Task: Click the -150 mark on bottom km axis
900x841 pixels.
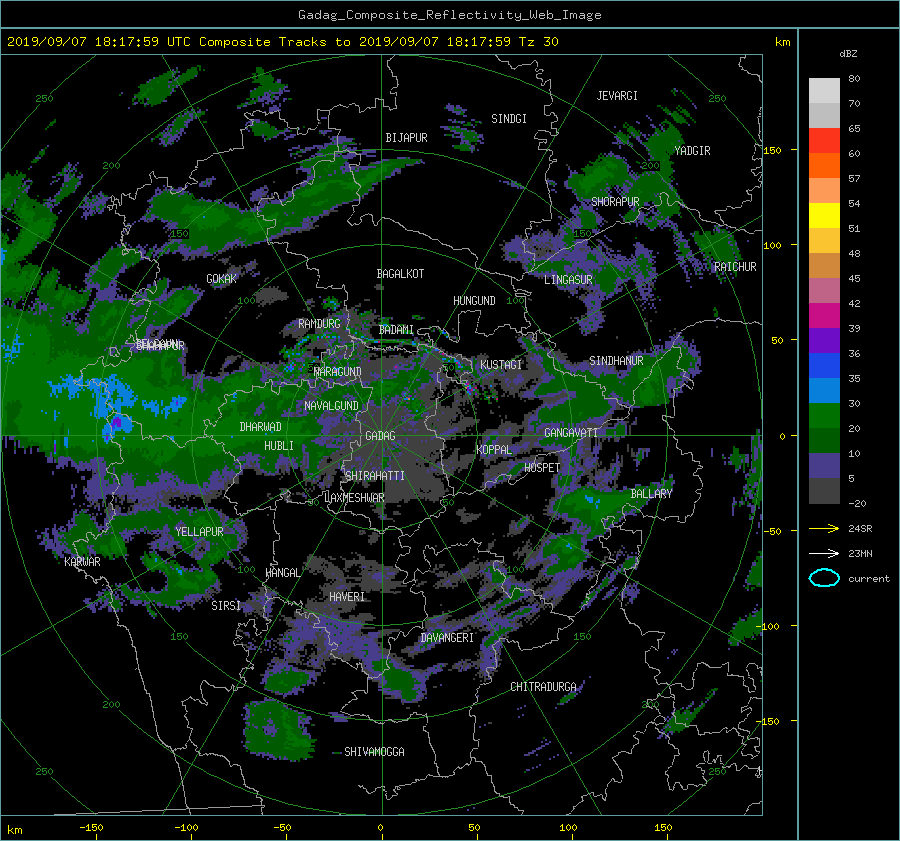Action: click(91, 827)
